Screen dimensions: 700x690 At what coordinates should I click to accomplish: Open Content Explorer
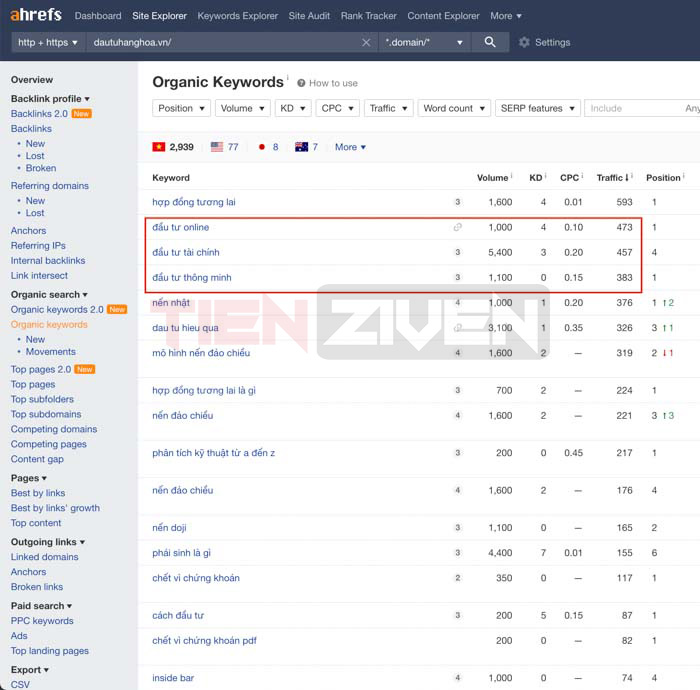pos(443,16)
